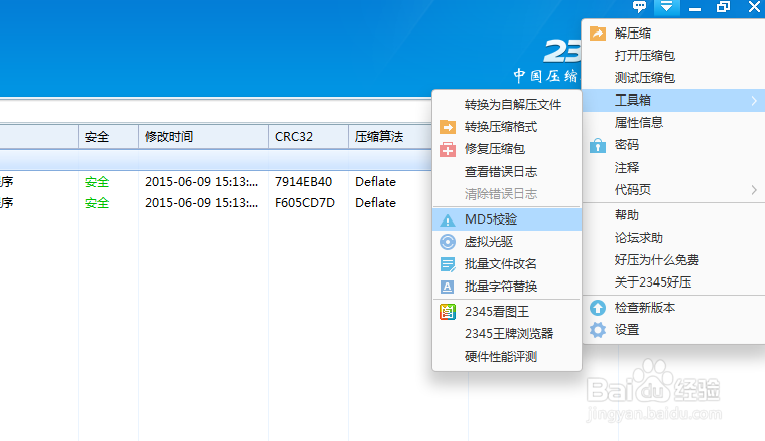
Task: Sort by the 修改时间 column header
Action: tap(203, 137)
